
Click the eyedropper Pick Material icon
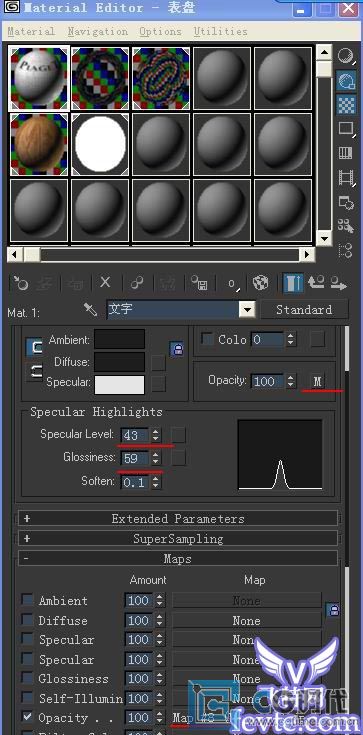tap(91, 309)
